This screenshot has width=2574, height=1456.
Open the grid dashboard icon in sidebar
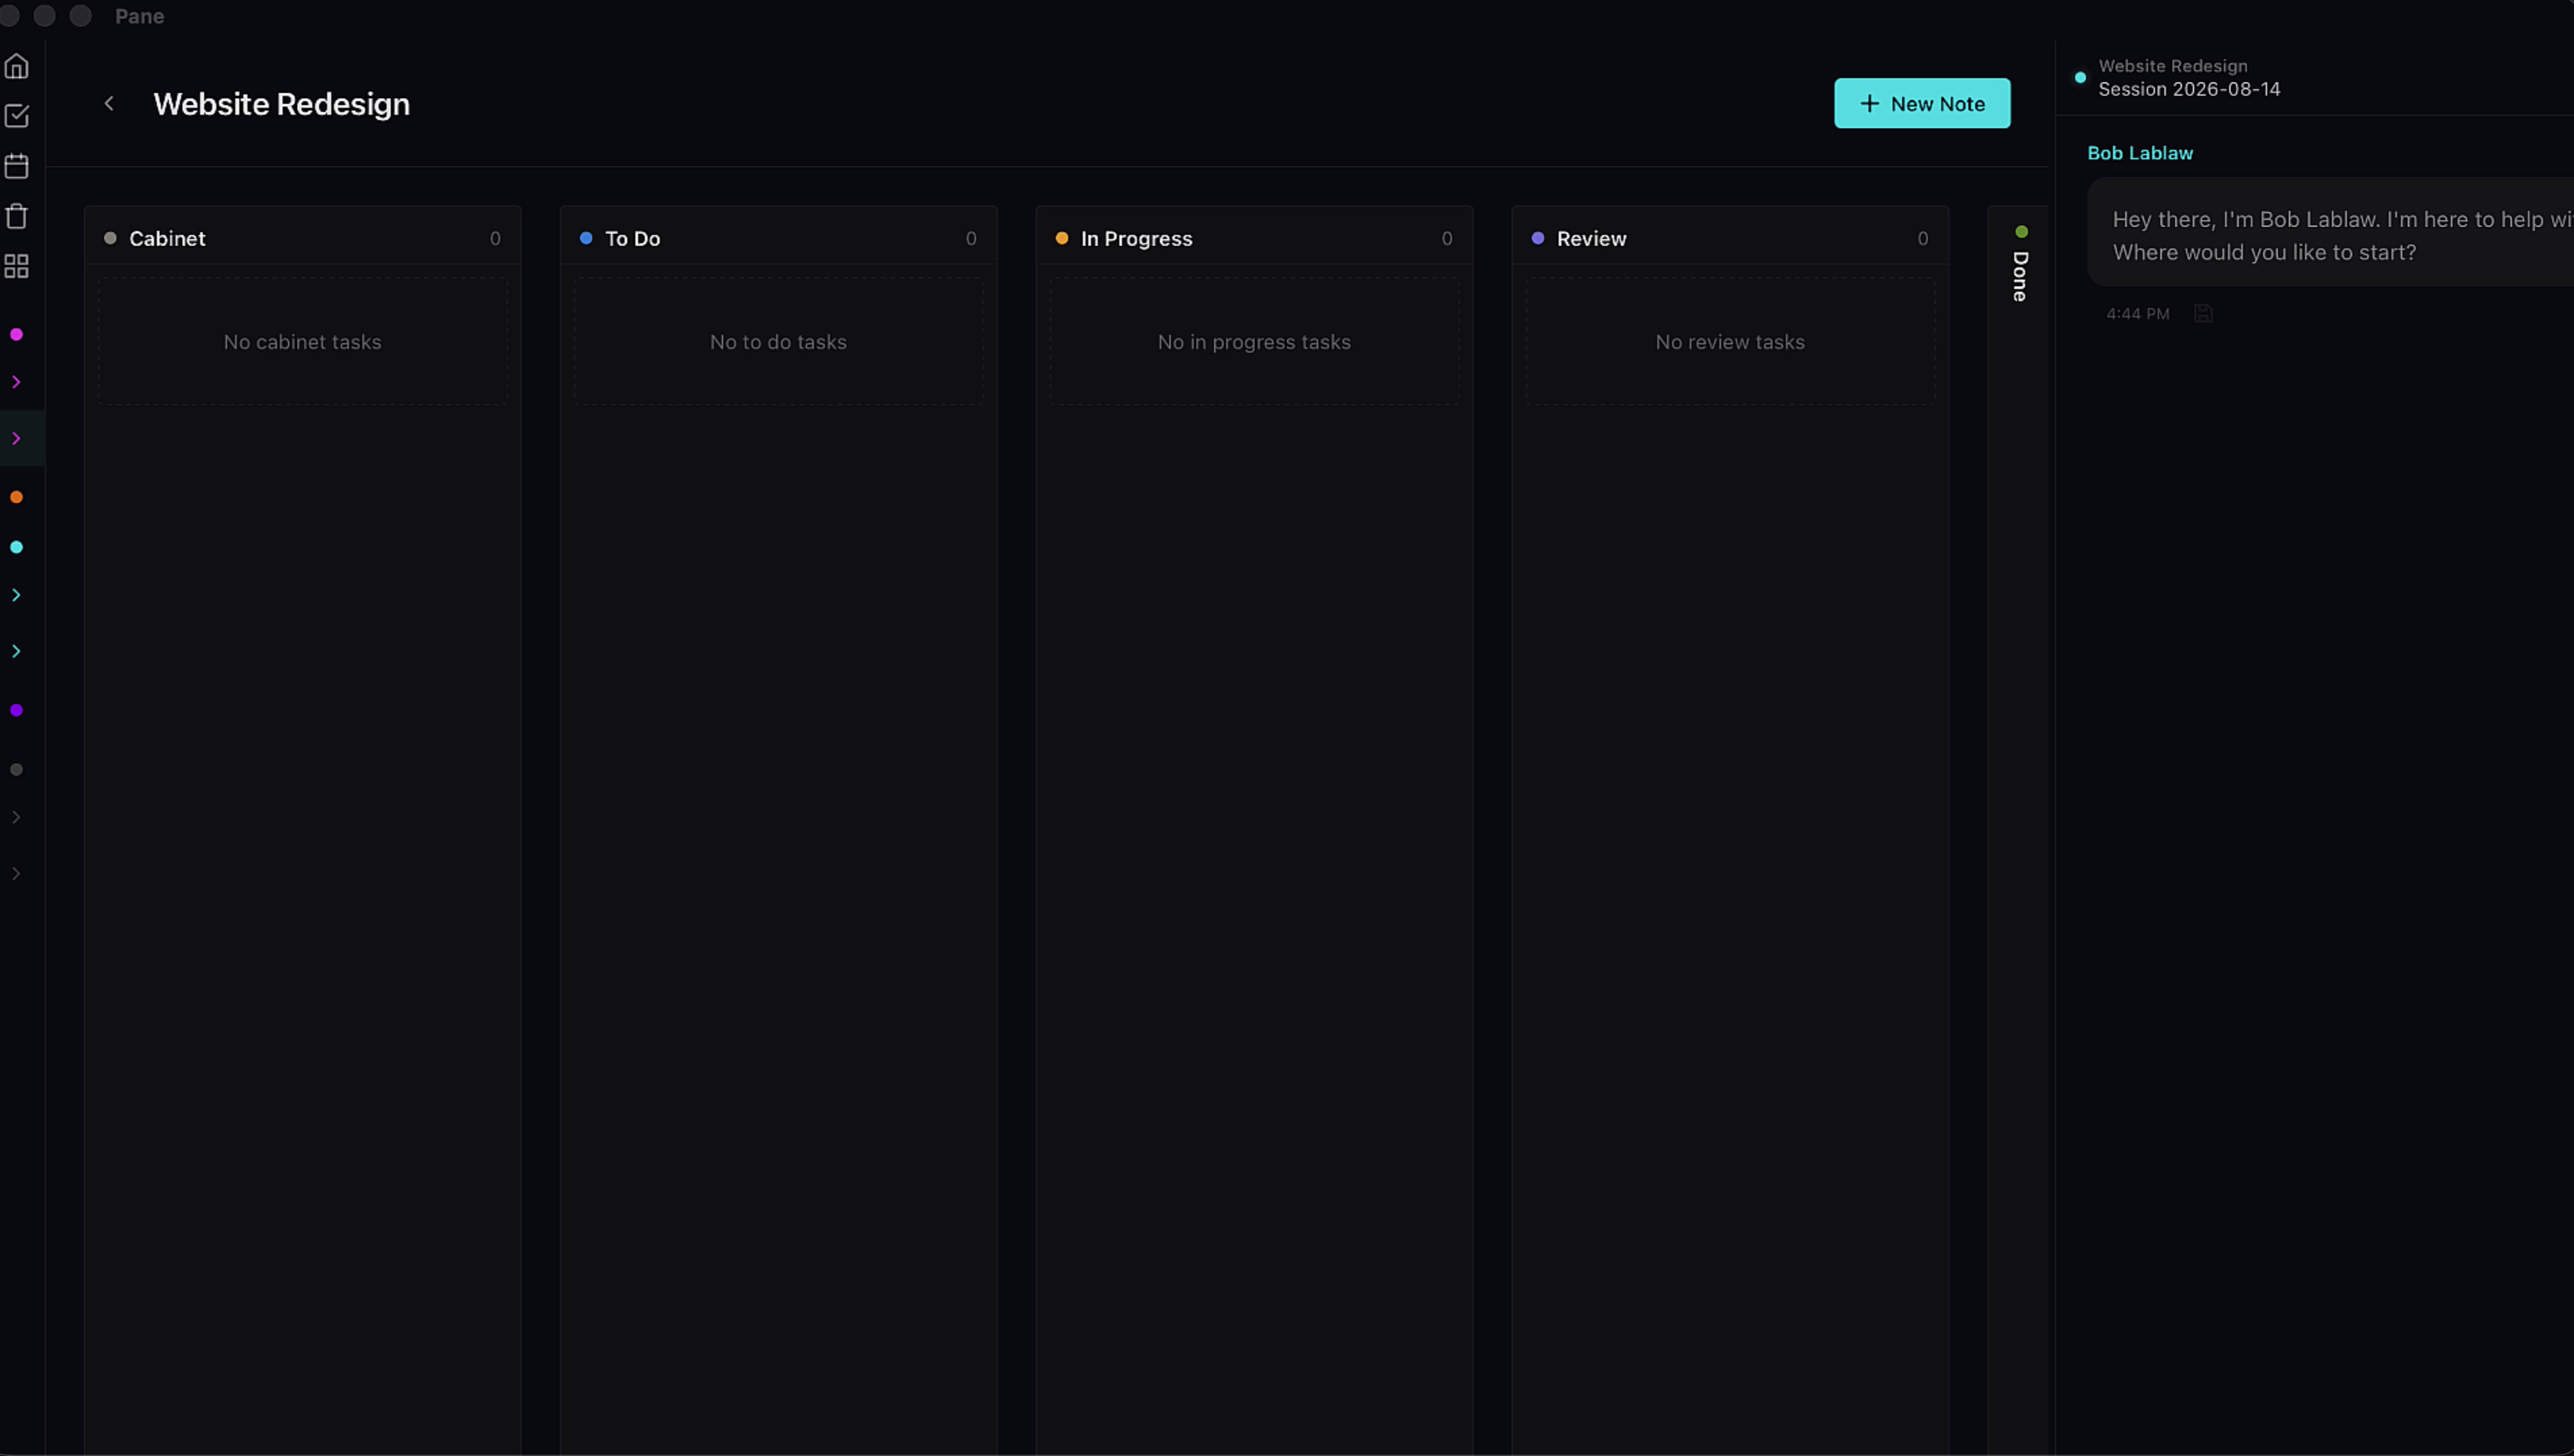pyautogui.click(x=16, y=266)
